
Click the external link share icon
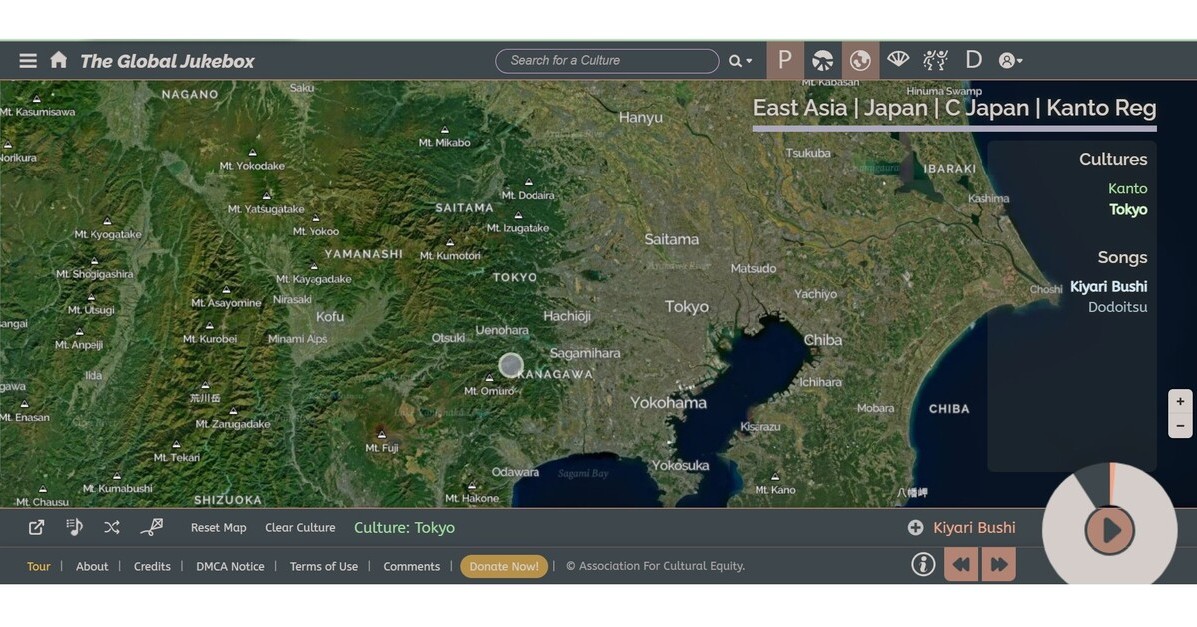(36, 527)
